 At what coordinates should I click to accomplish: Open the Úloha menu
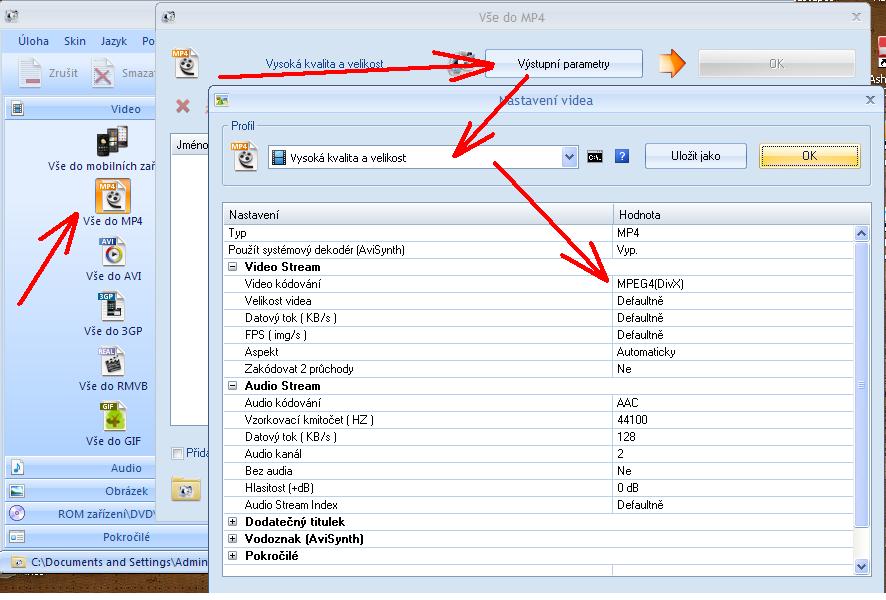[x=33, y=41]
